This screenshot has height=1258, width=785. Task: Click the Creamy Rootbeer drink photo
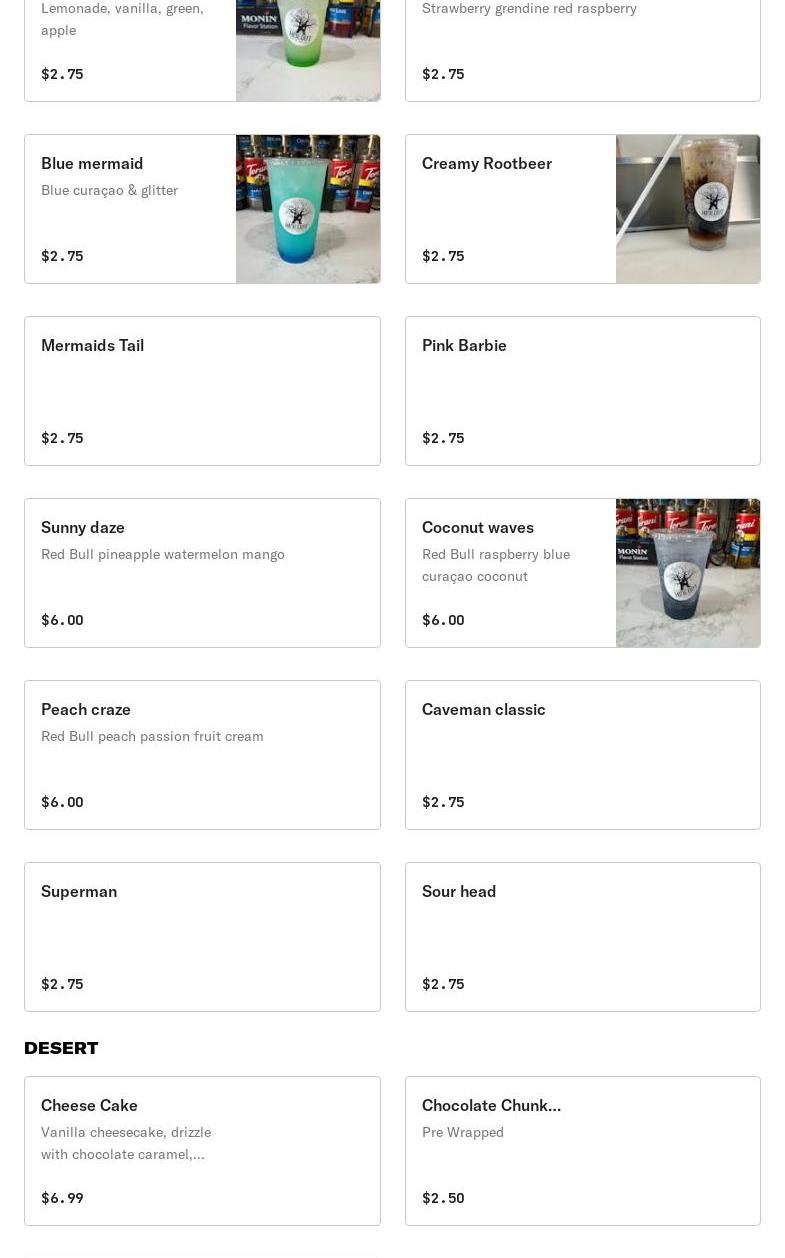pyautogui.click(x=687, y=209)
